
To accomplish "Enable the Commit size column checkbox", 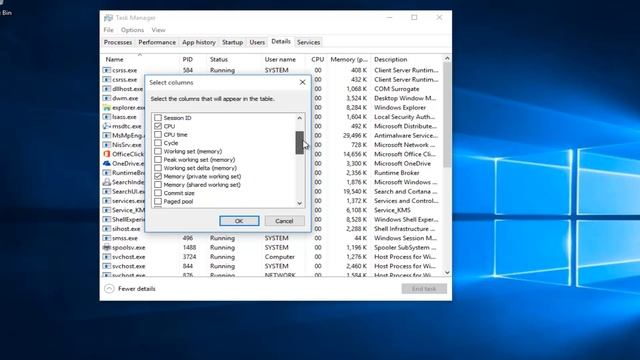I will pos(158,193).
